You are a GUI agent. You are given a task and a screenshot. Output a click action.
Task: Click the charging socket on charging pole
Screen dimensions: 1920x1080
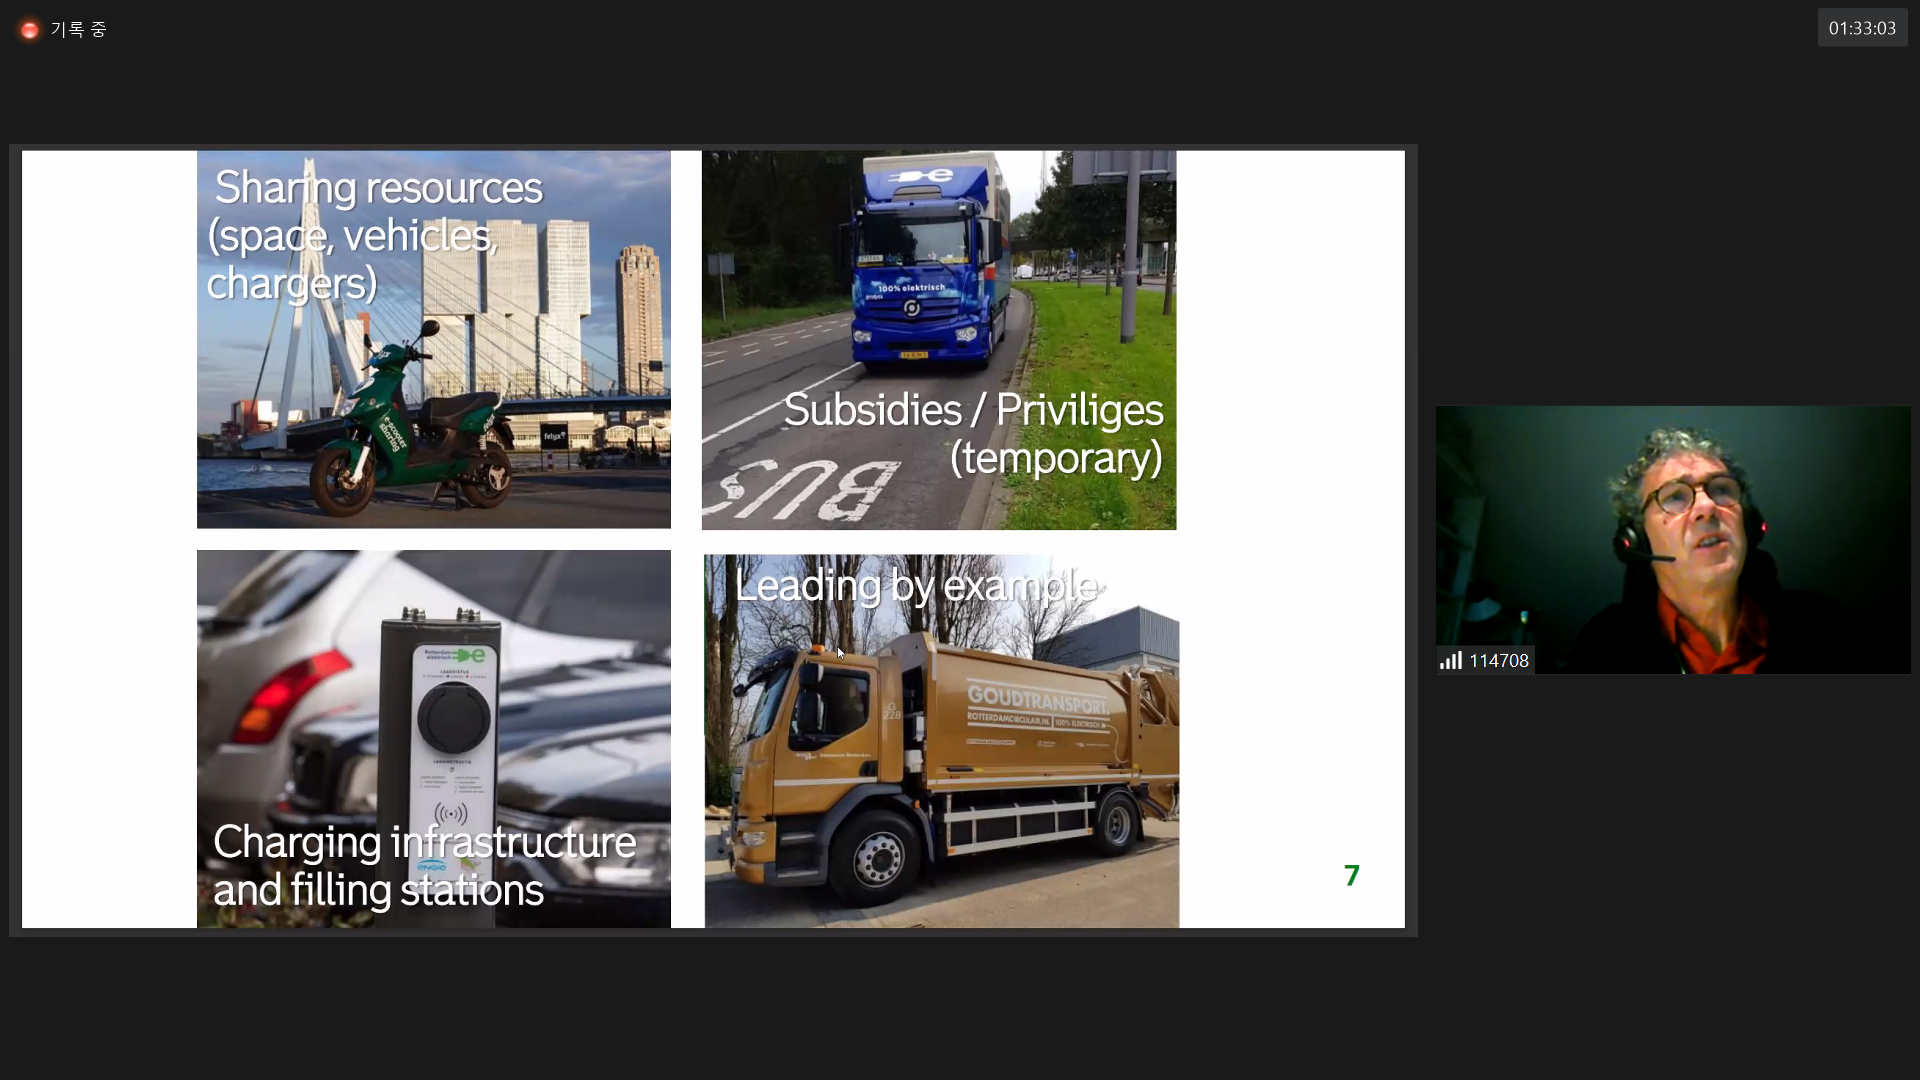click(x=453, y=718)
